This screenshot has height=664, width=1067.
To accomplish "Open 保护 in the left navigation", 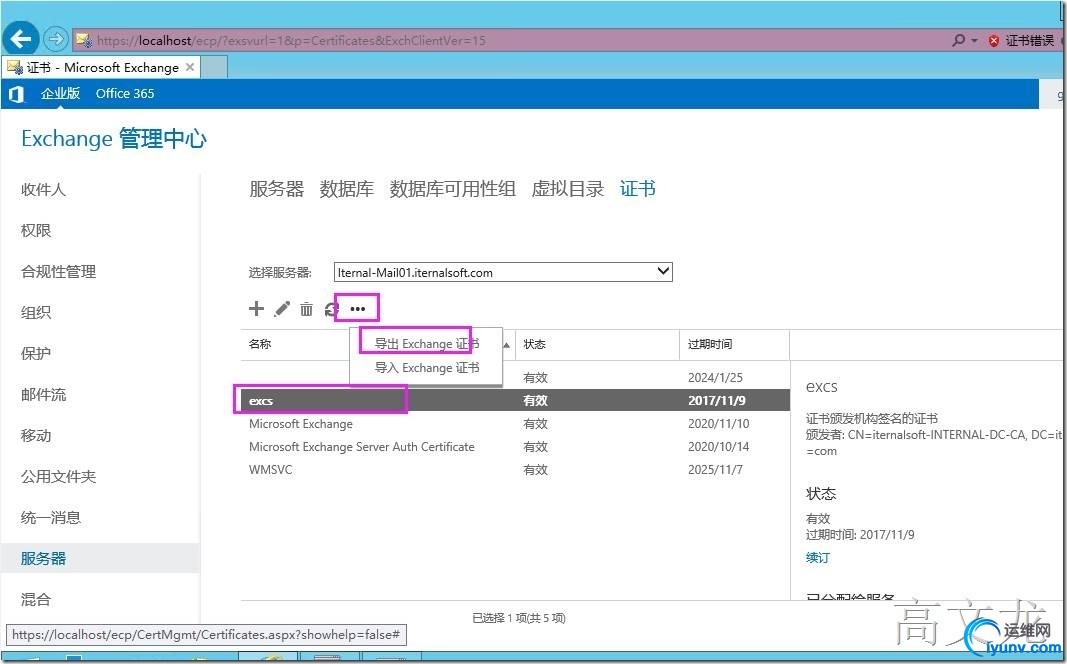I will pos(36,353).
